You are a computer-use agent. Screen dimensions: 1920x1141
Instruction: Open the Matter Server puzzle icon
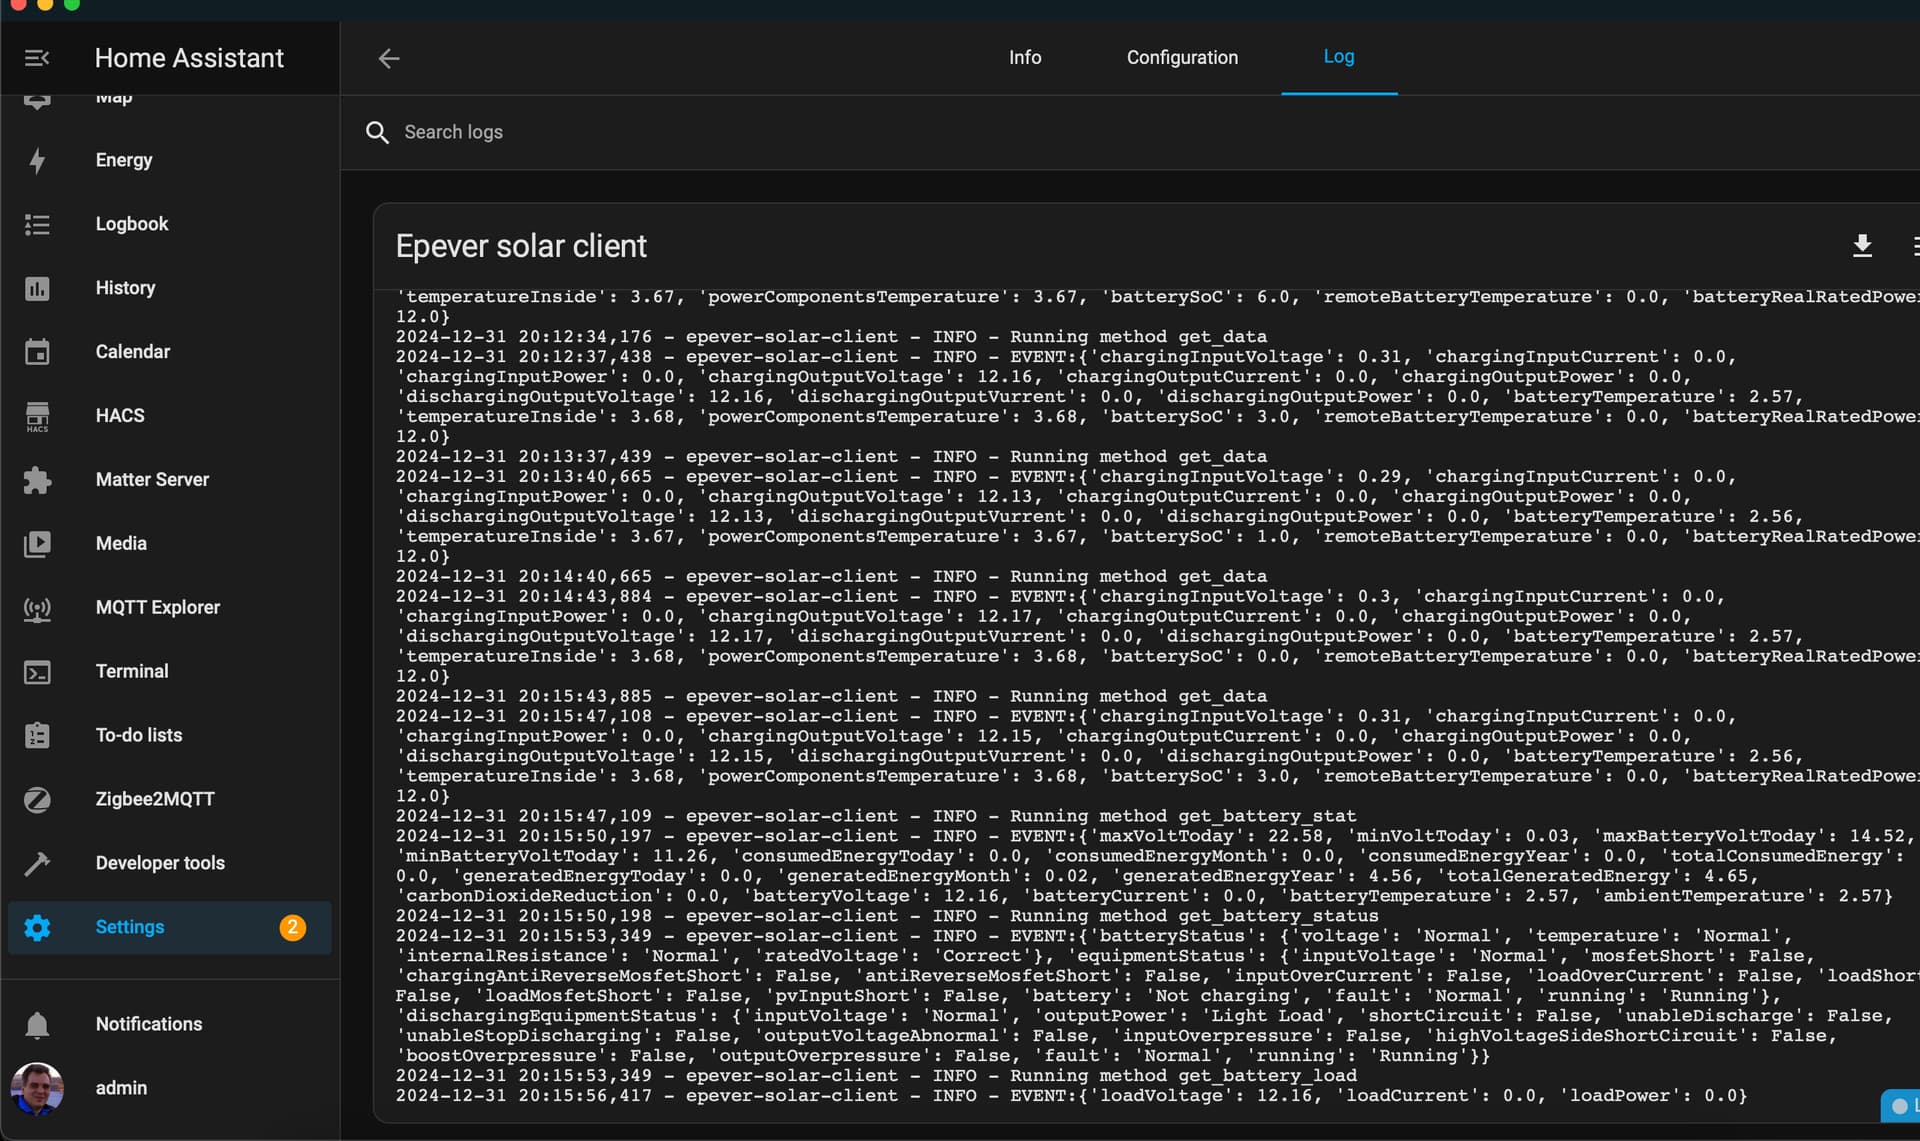point(37,480)
